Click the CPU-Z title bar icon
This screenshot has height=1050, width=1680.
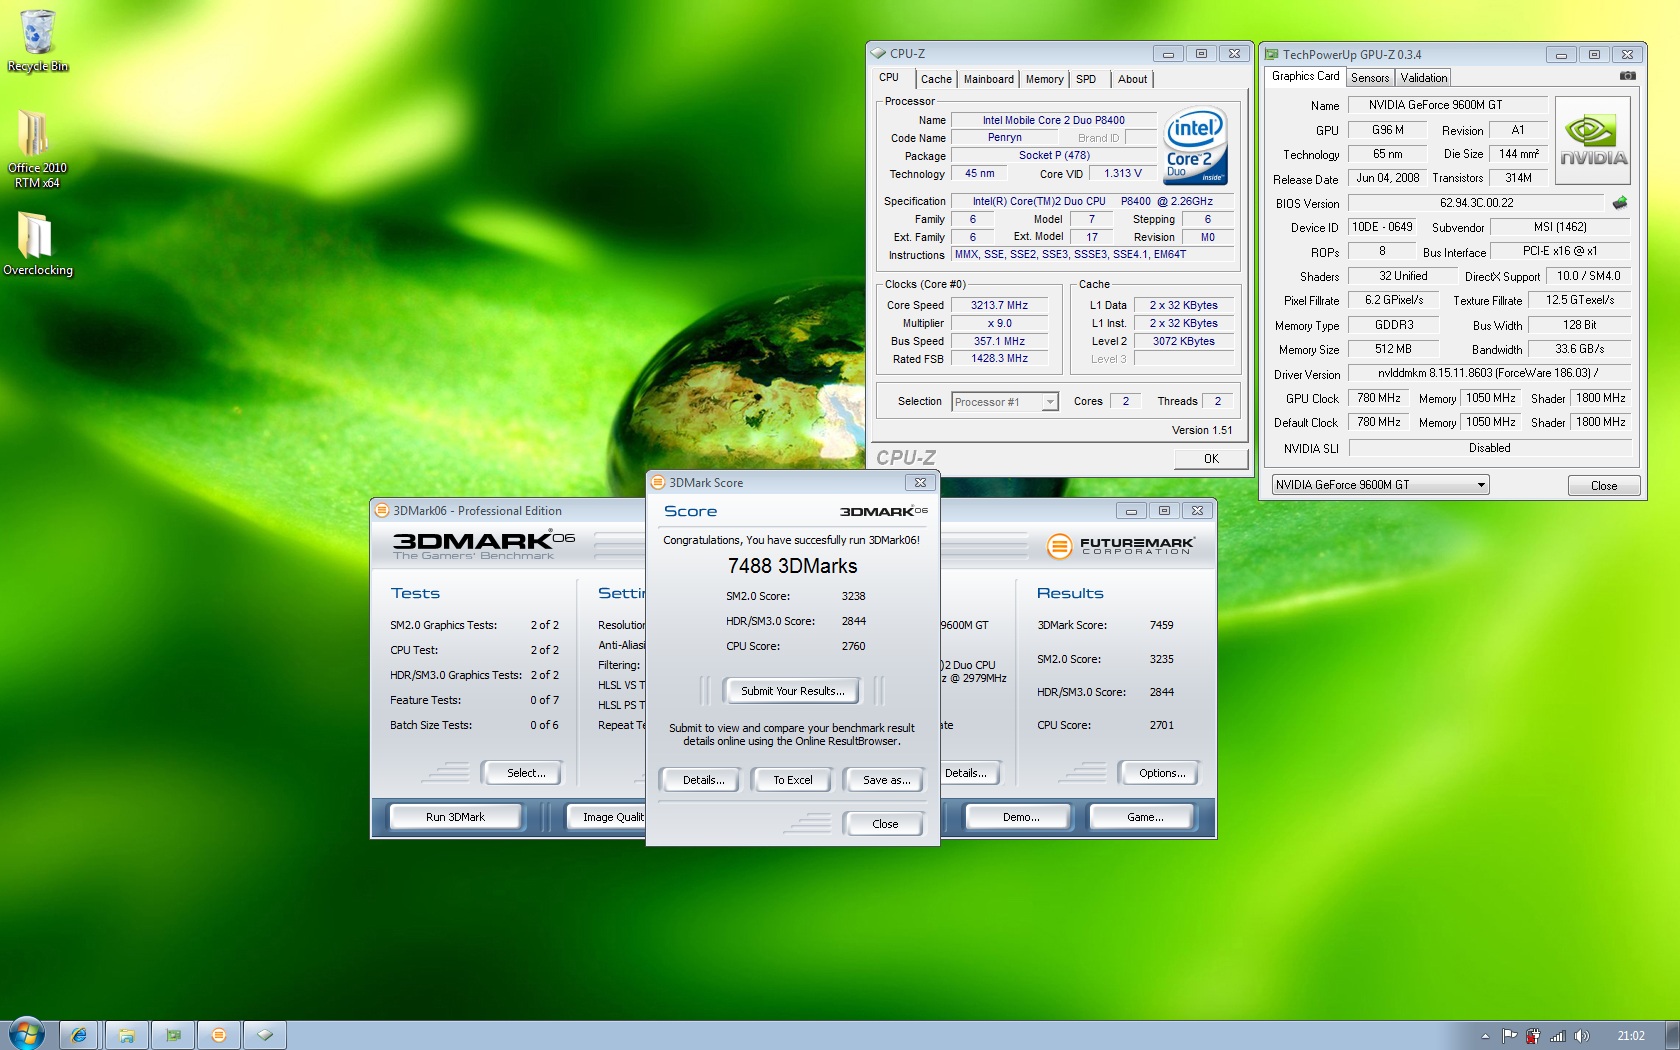878,54
